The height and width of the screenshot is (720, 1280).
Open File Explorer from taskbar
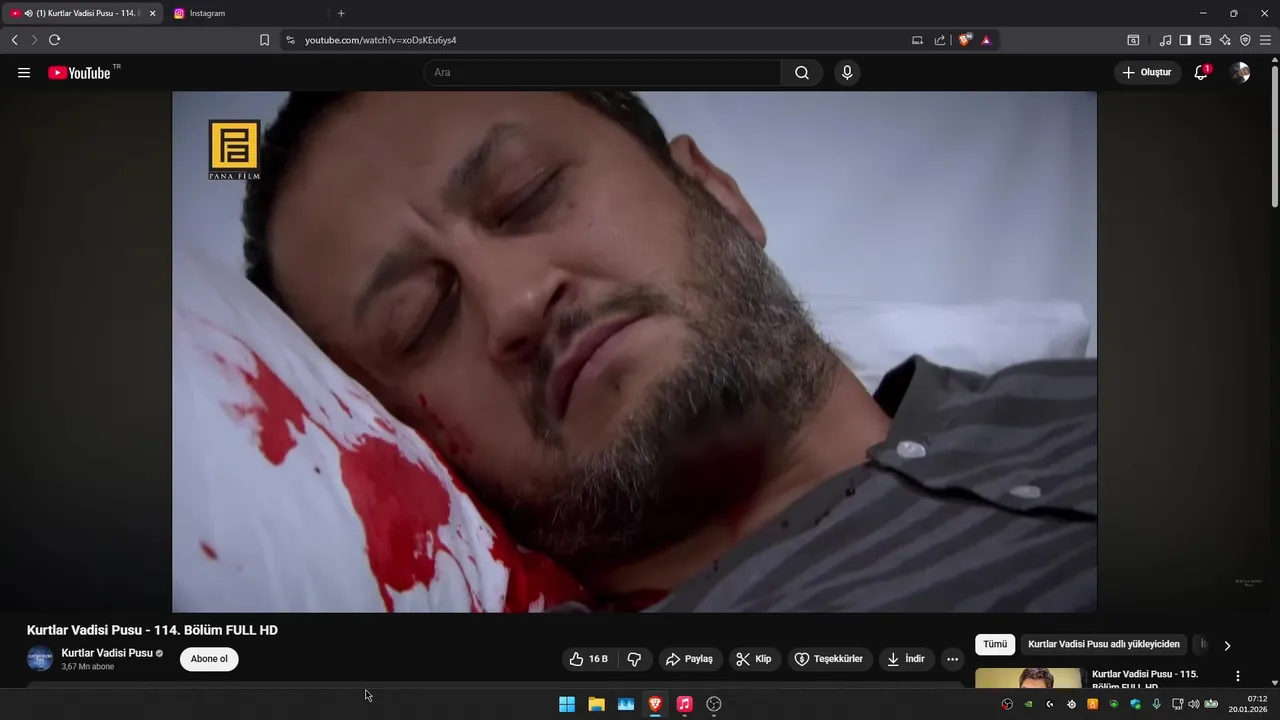pos(596,704)
